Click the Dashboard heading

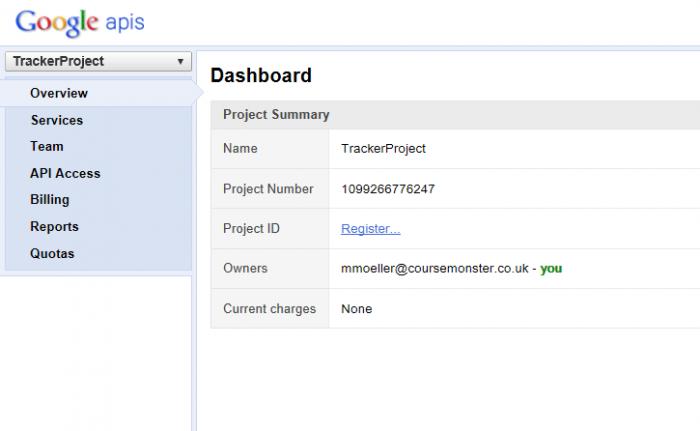pos(261,75)
